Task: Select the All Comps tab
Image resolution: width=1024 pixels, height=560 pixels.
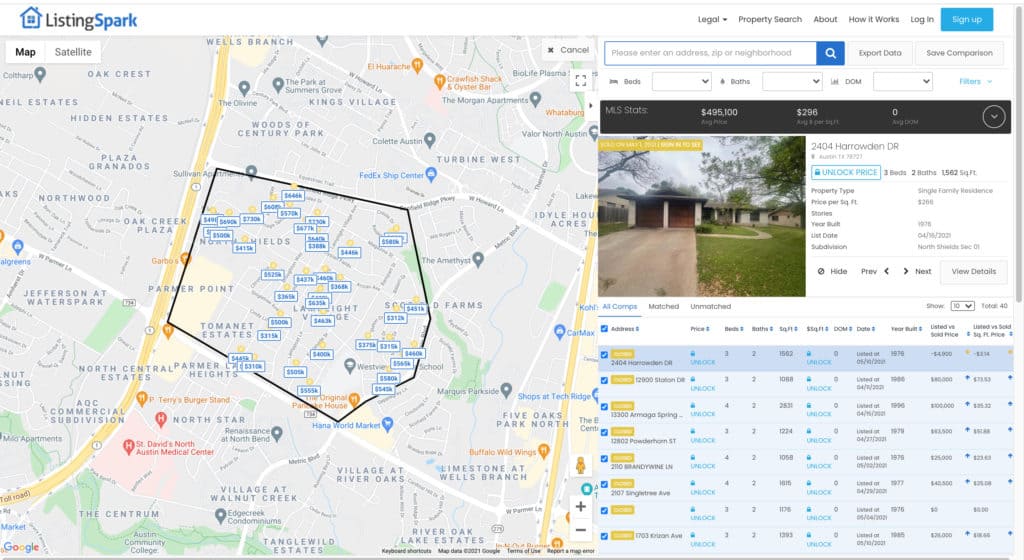Action: tap(619, 306)
